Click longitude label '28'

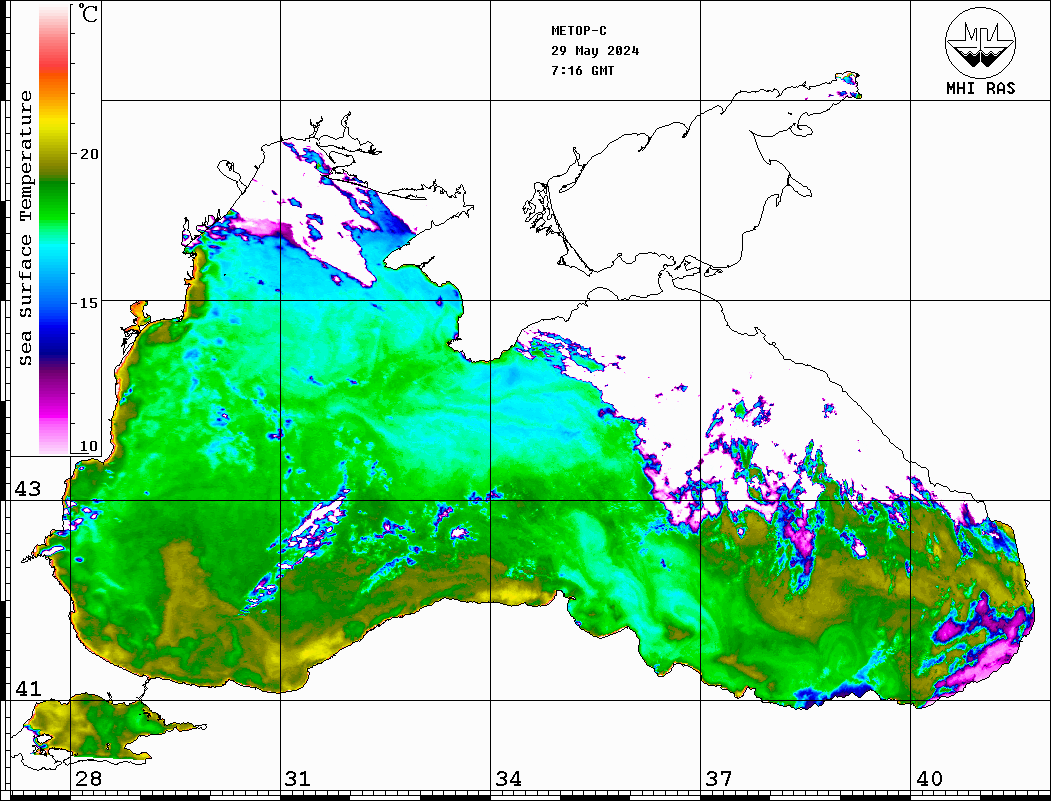coord(88,779)
